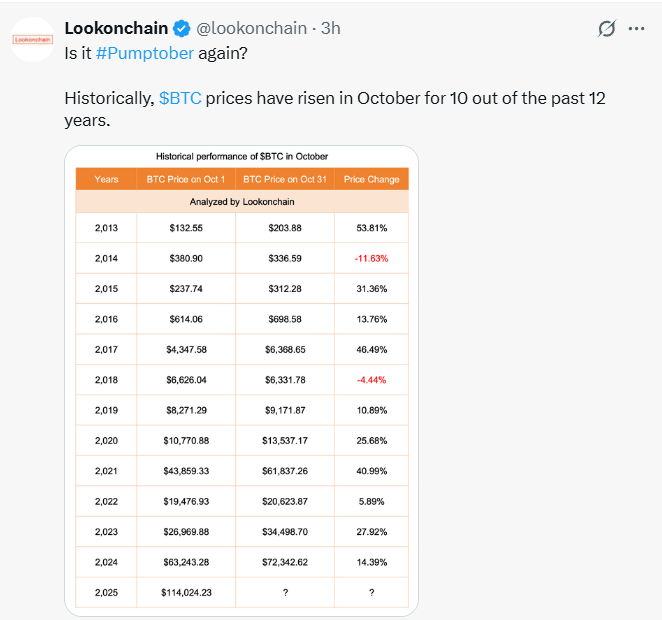Screen dimensions: 662x620
Task: Click the table title about $BTC in October
Action: click(x=242, y=156)
